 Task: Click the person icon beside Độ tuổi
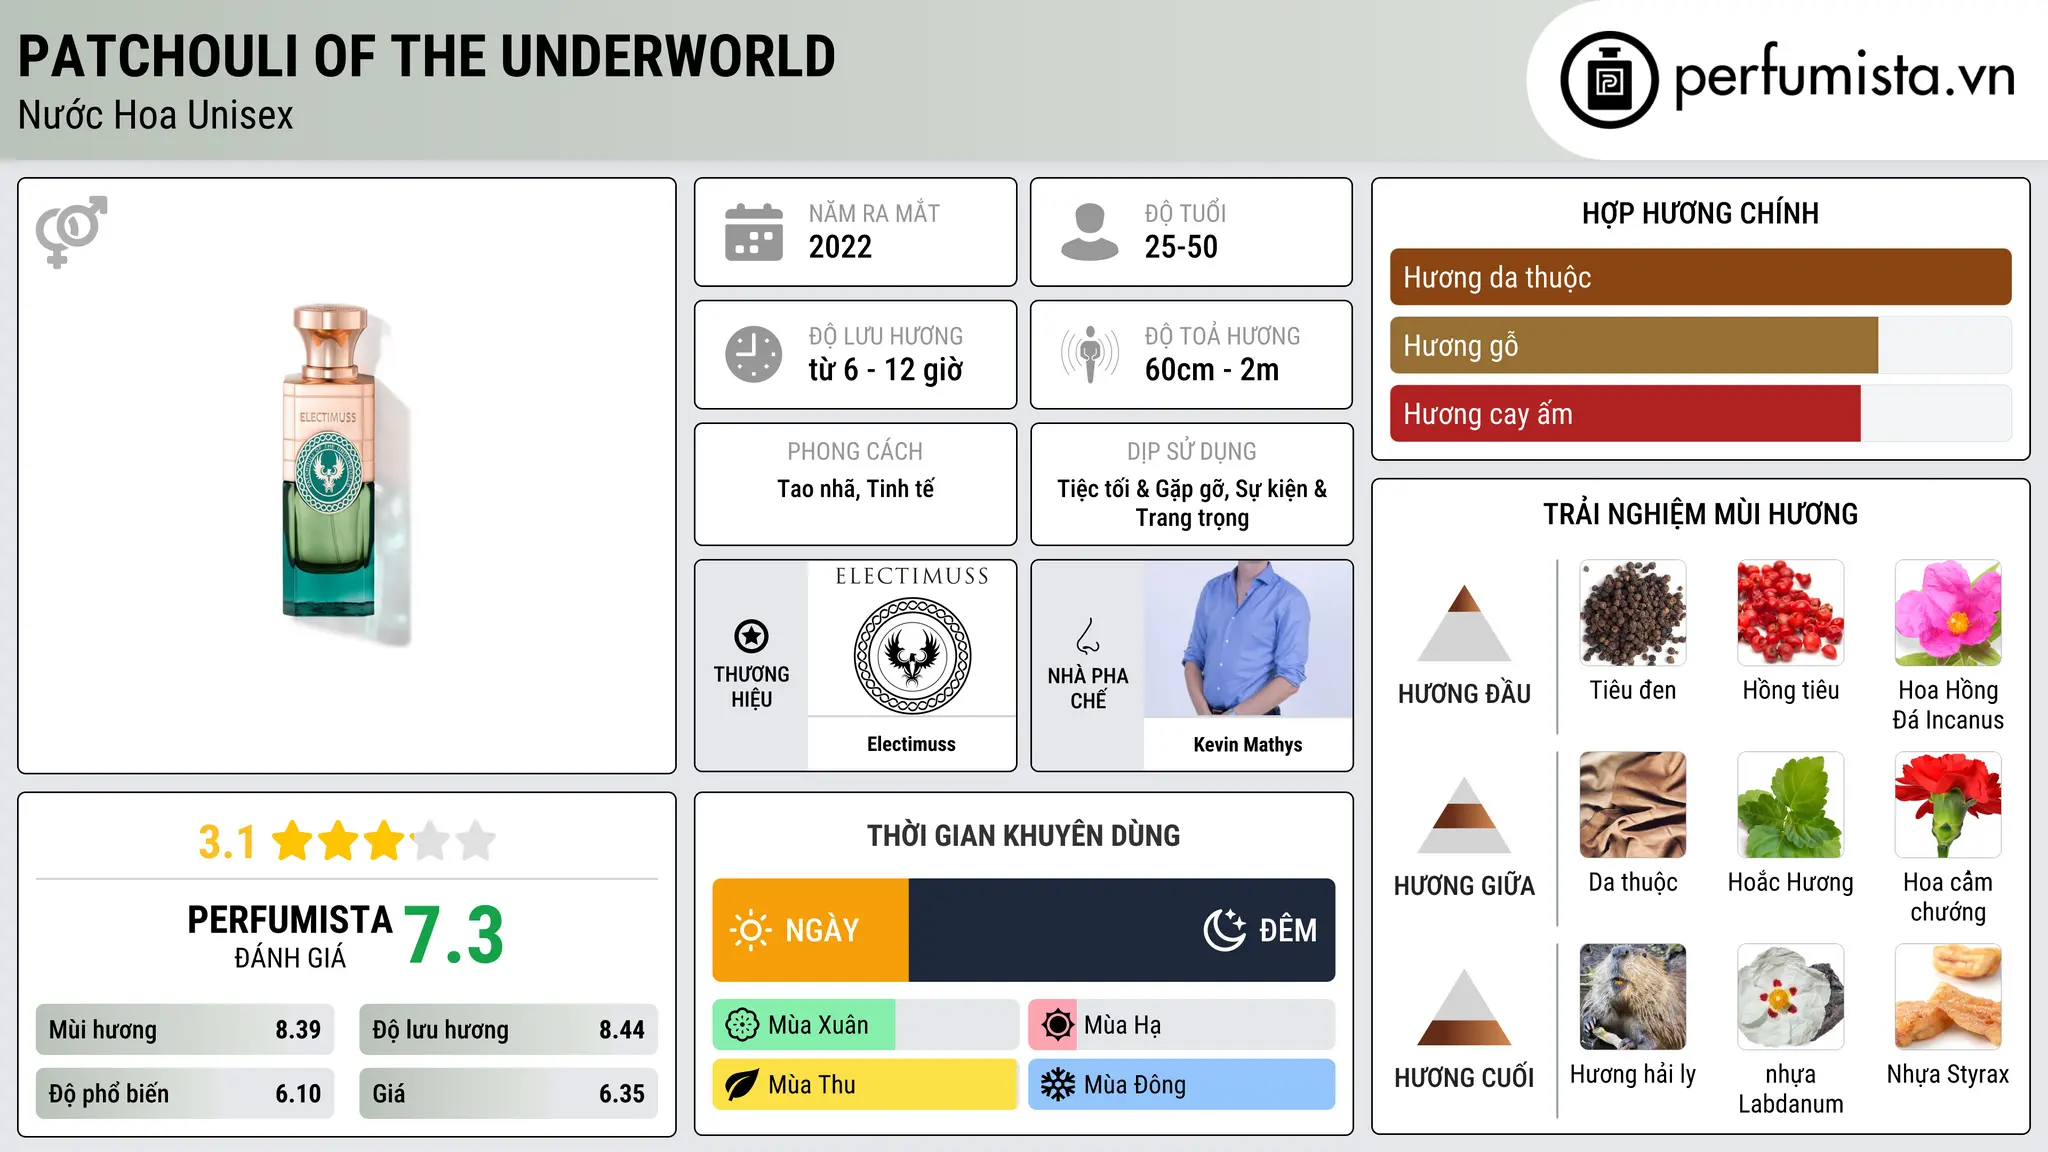tap(1090, 232)
